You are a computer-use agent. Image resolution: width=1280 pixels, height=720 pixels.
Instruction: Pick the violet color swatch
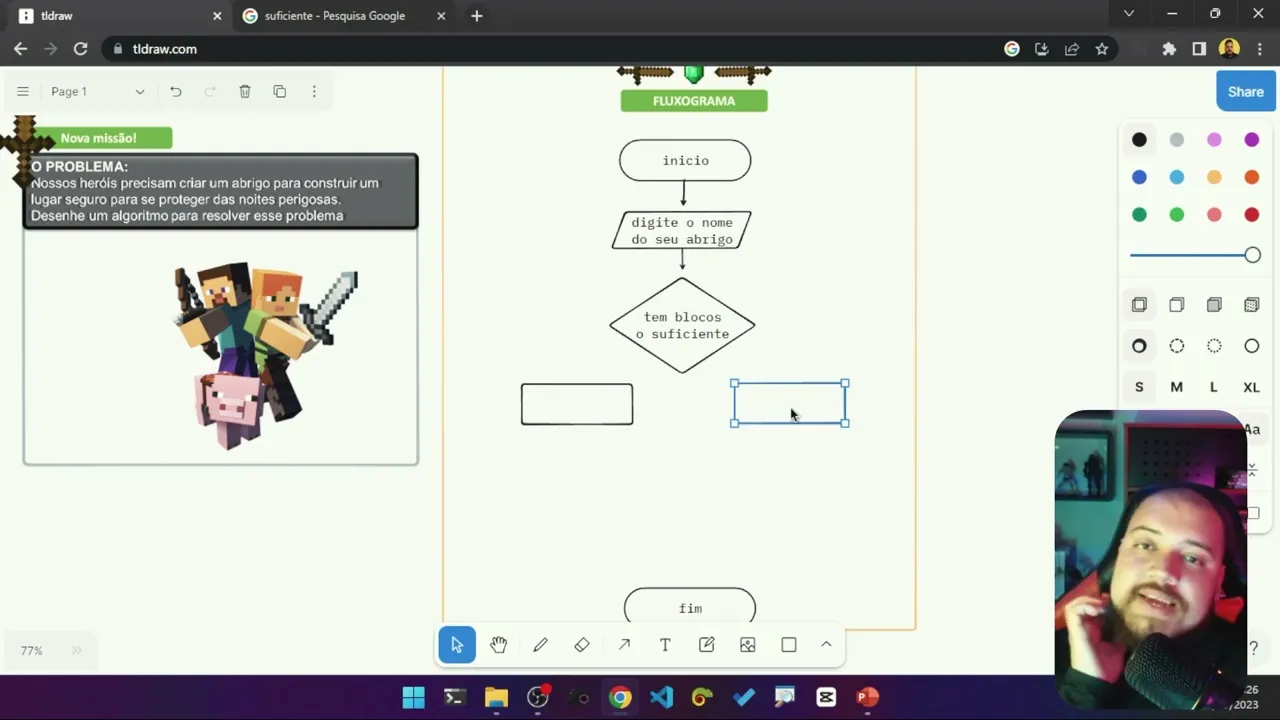[1252, 140]
